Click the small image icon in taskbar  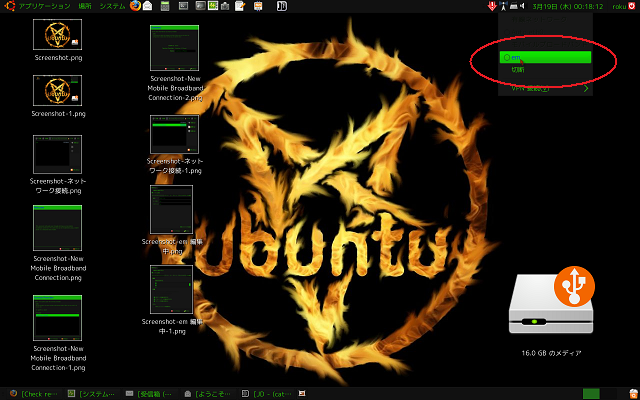tap(302, 394)
